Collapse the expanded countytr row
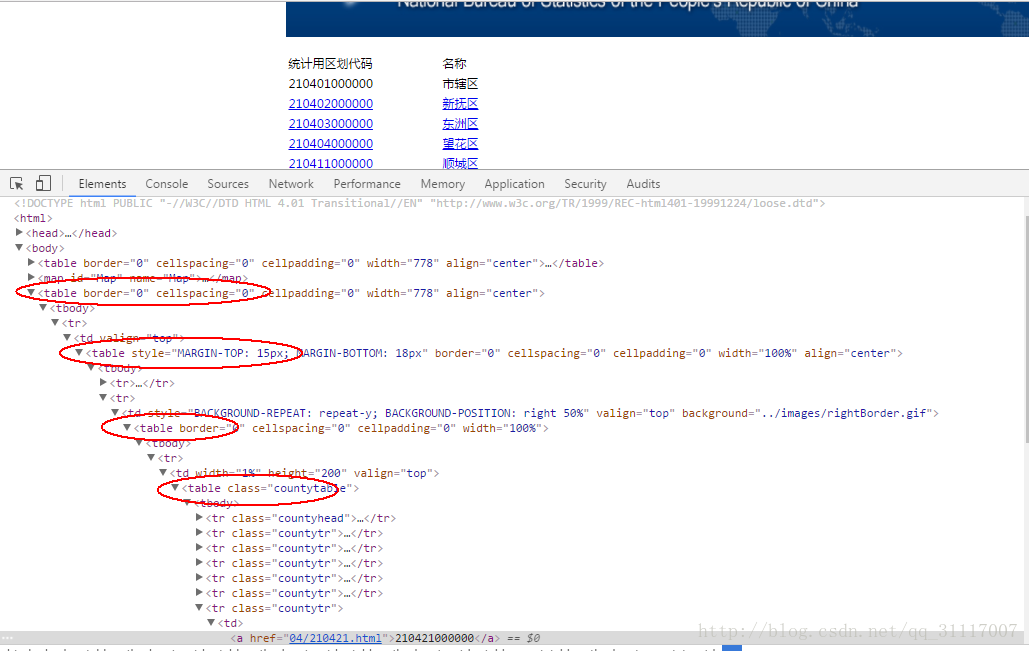This screenshot has height=651, width=1029. coord(199,608)
